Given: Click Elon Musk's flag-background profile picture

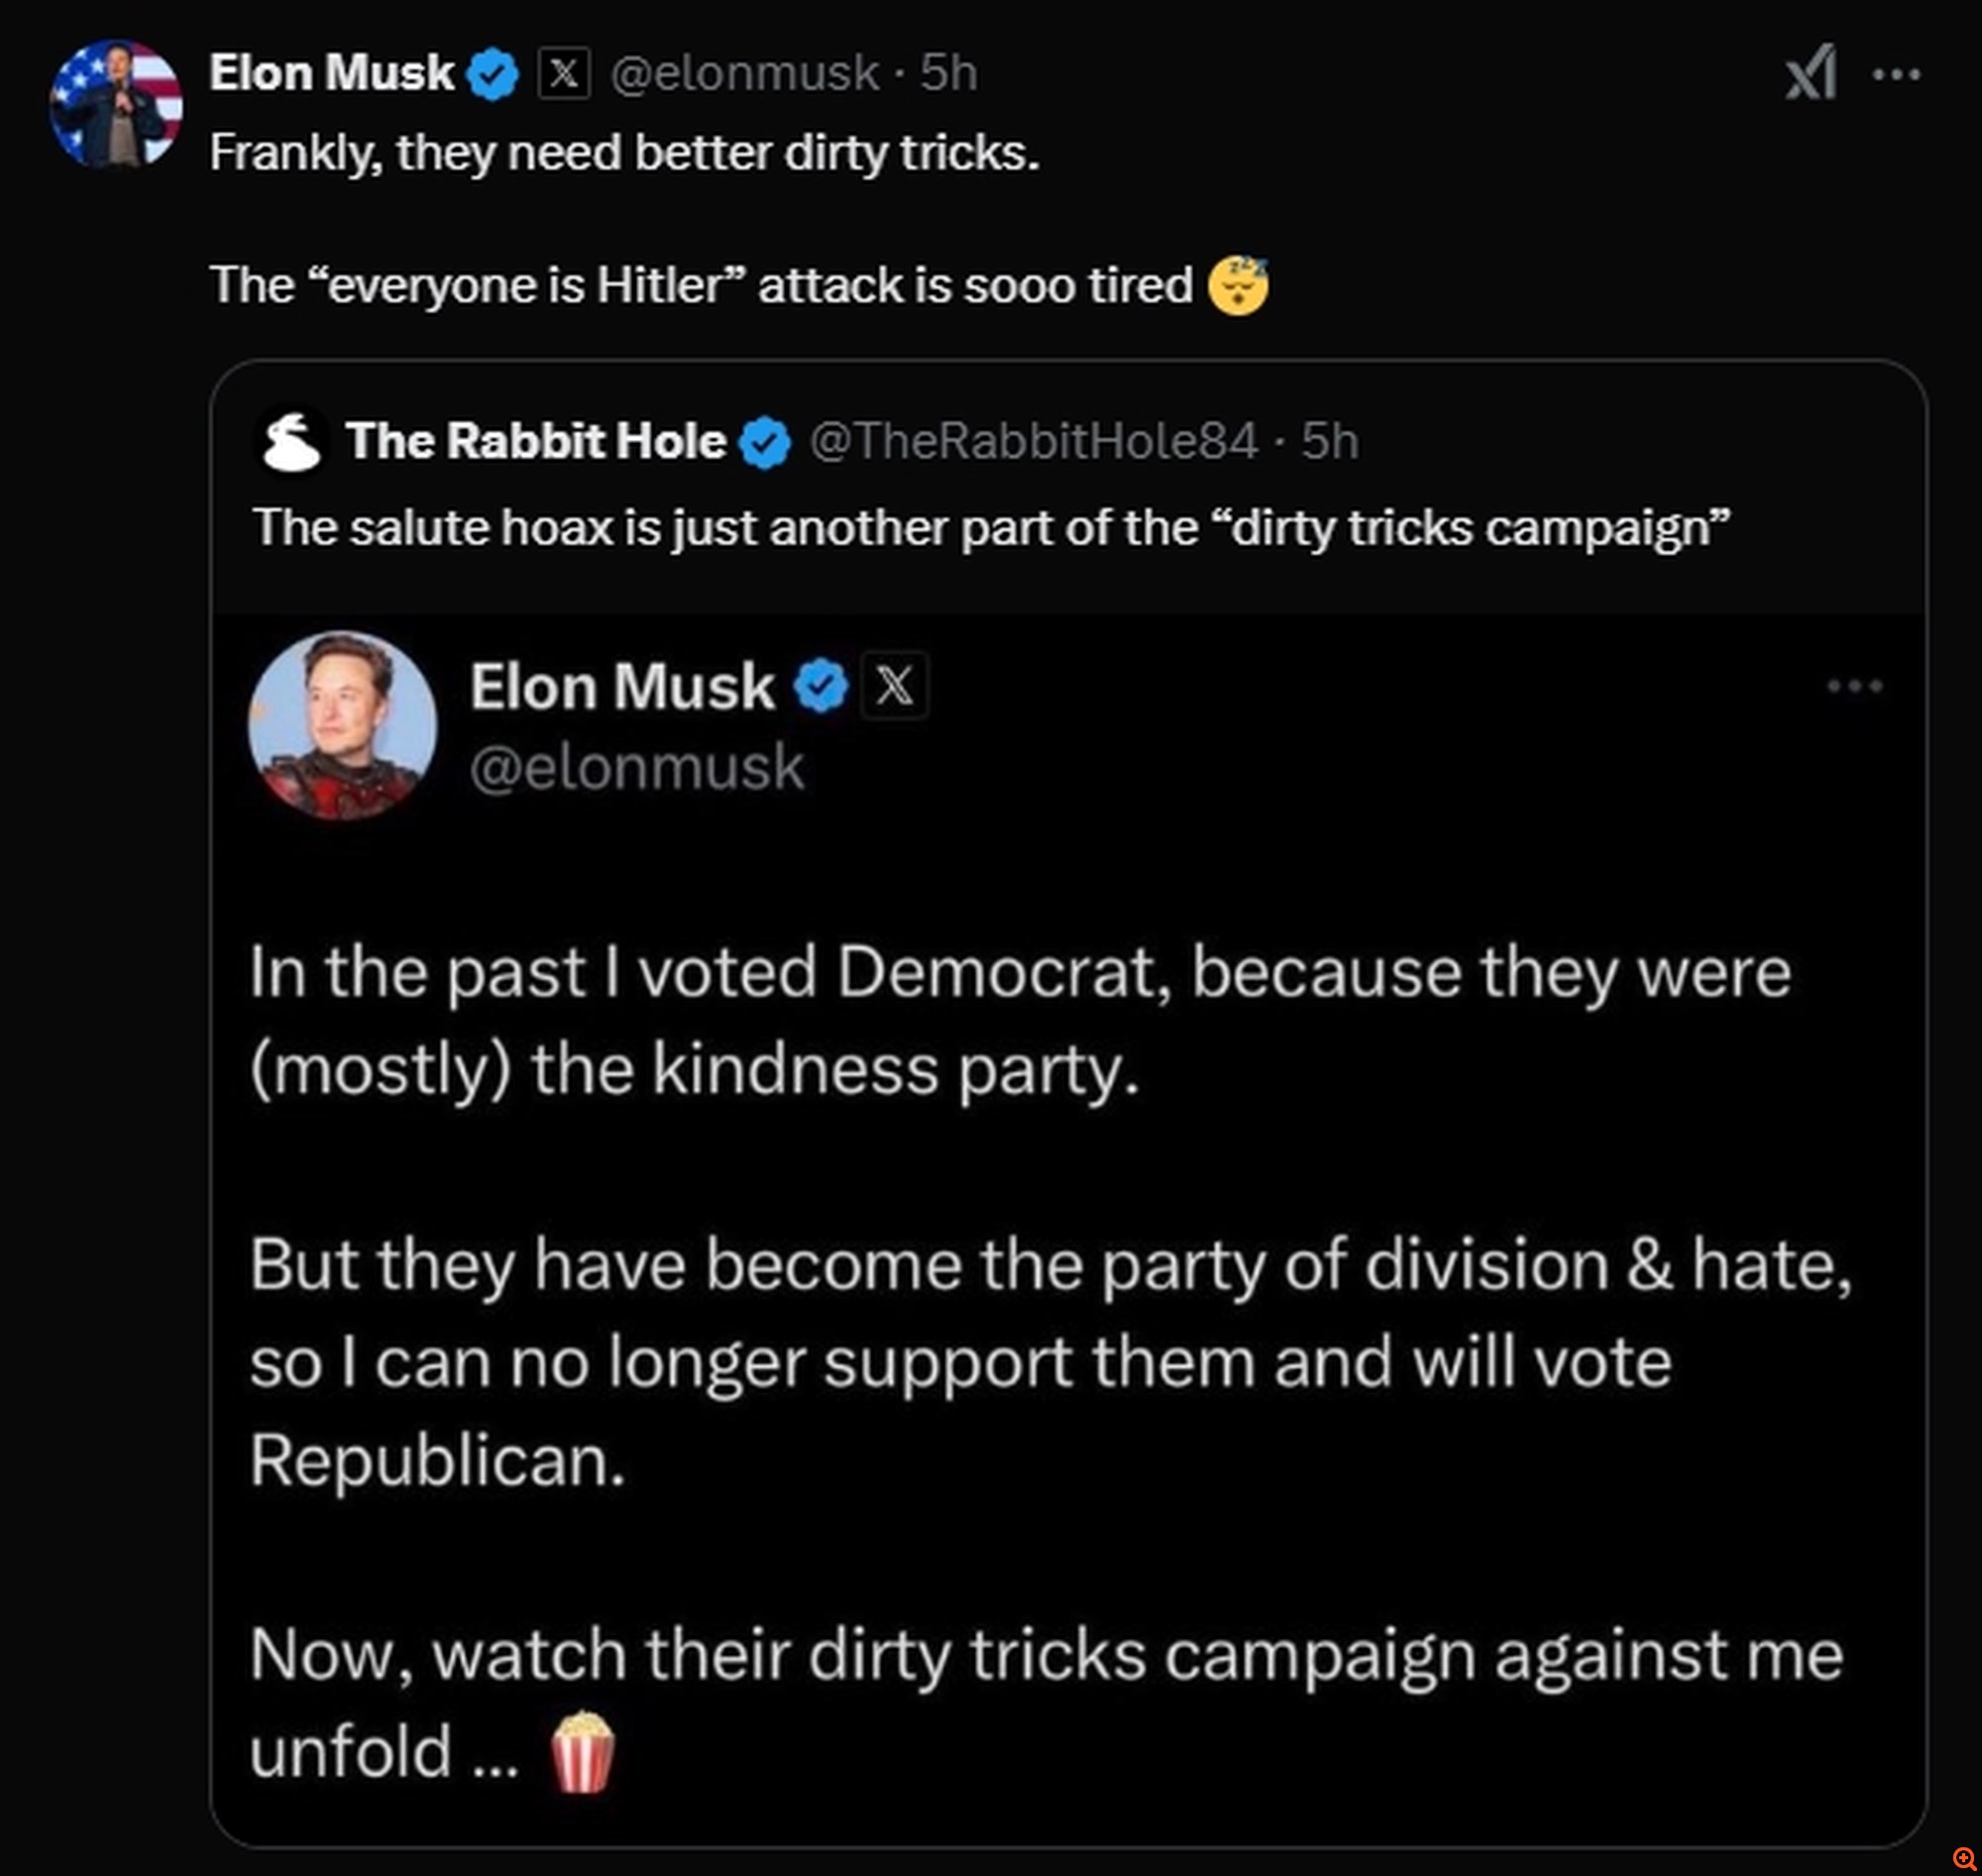Looking at the screenshot, I should click(x=116, y=103).
